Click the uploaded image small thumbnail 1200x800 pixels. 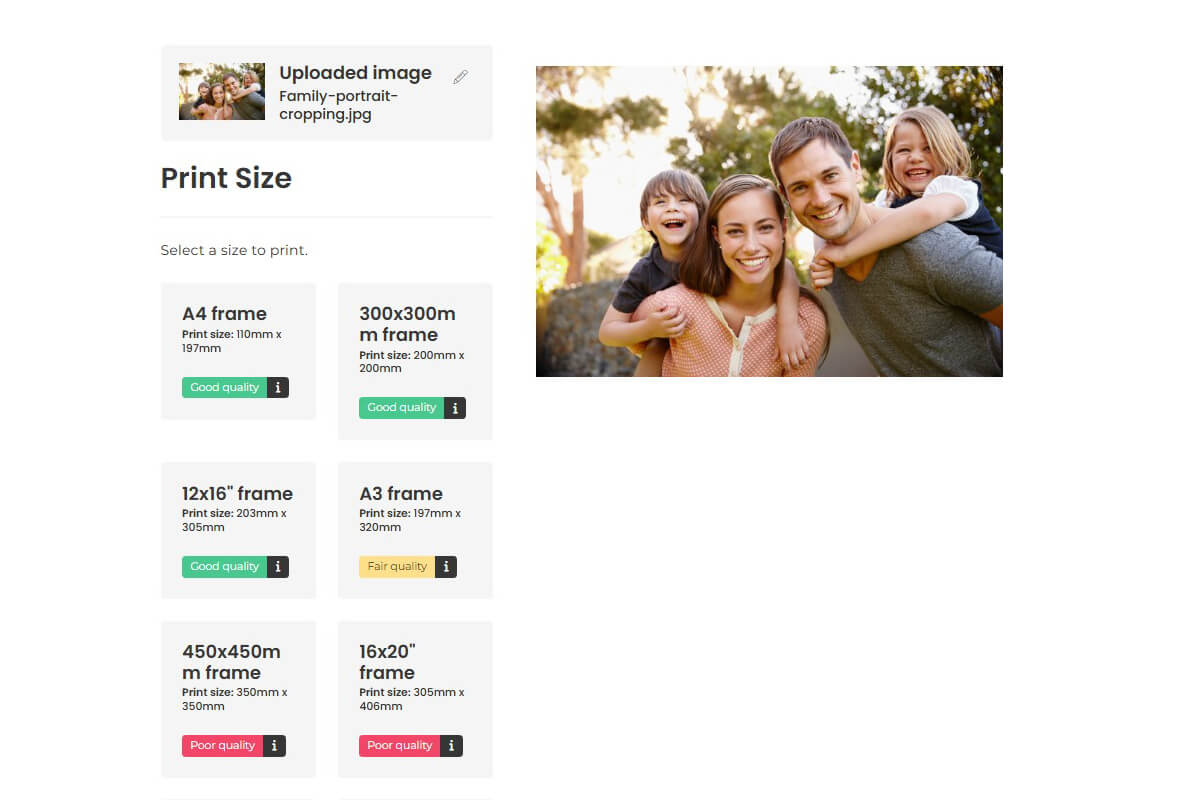coord(222,92)
